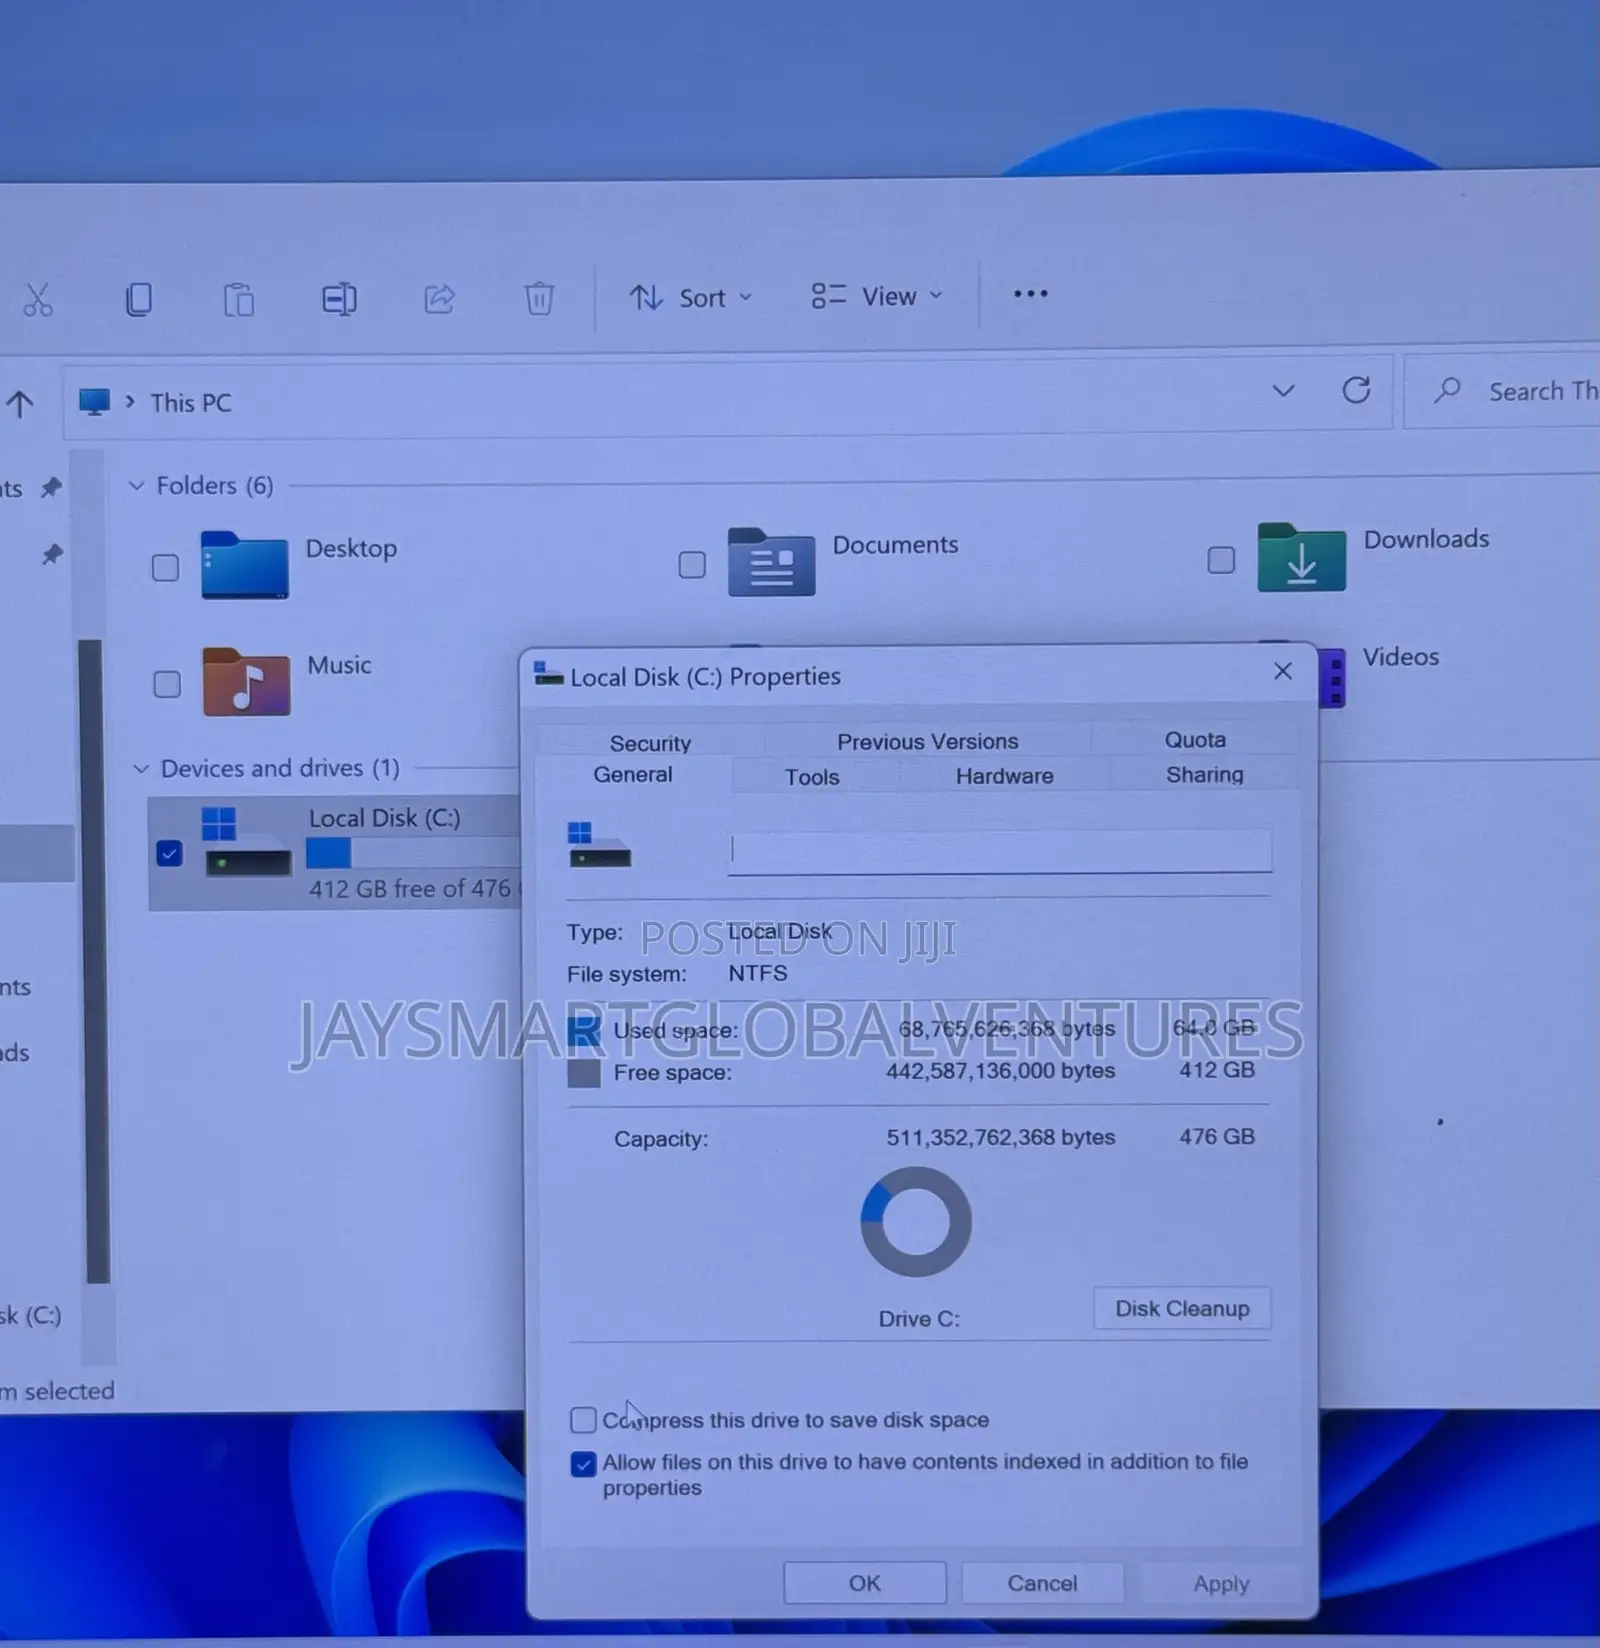
Task: Go up one folder level arrow
Action: (x=20, y=403)
